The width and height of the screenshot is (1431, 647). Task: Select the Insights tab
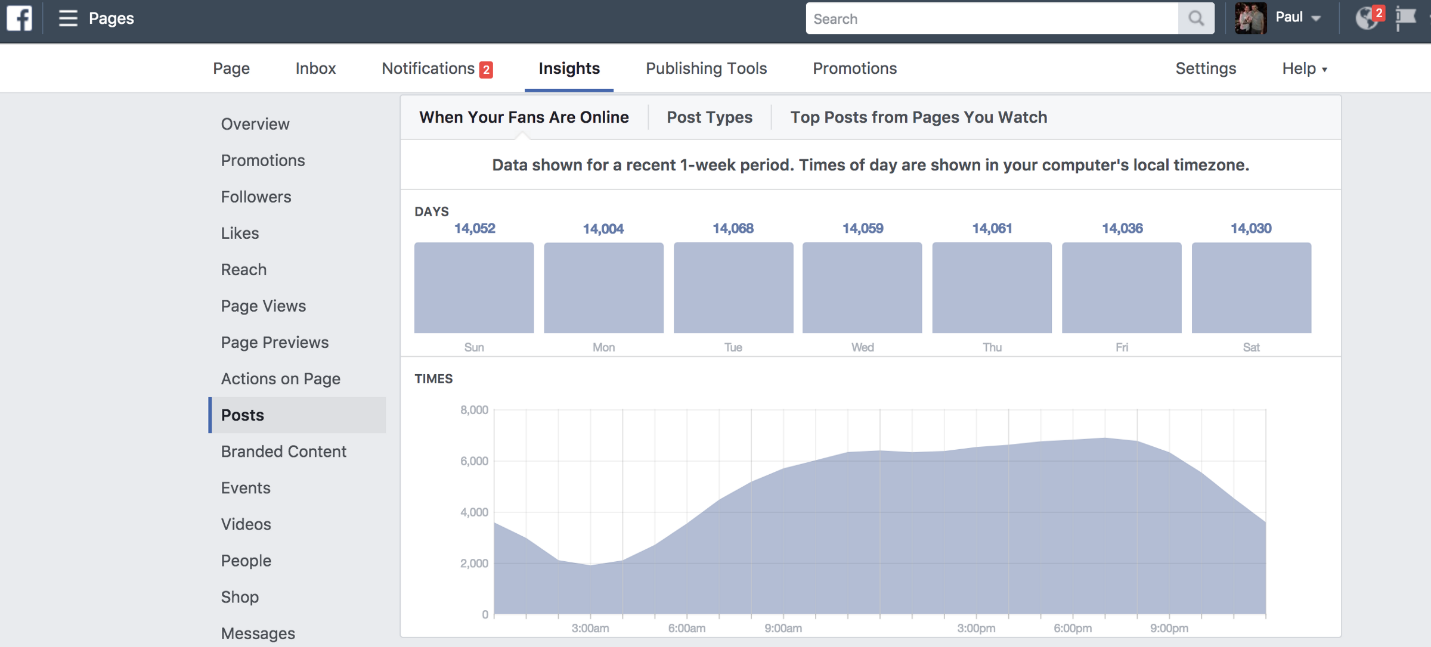(x=569, y=68)
